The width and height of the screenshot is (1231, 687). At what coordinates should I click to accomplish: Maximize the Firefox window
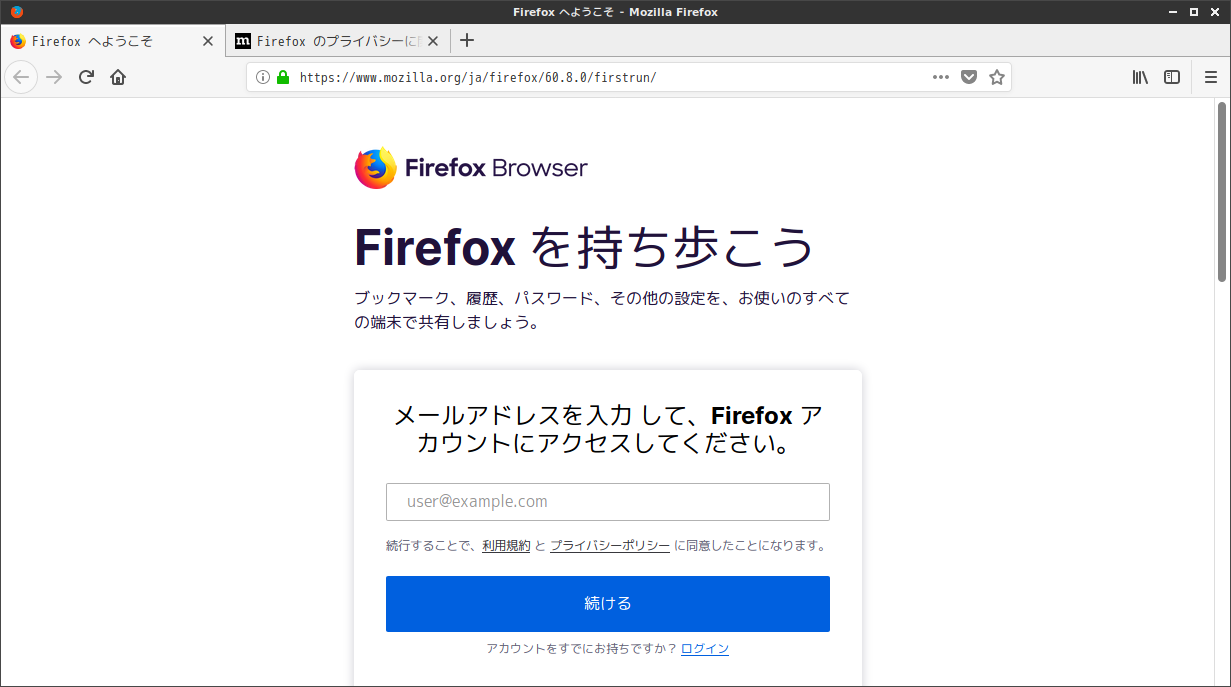1193,12
